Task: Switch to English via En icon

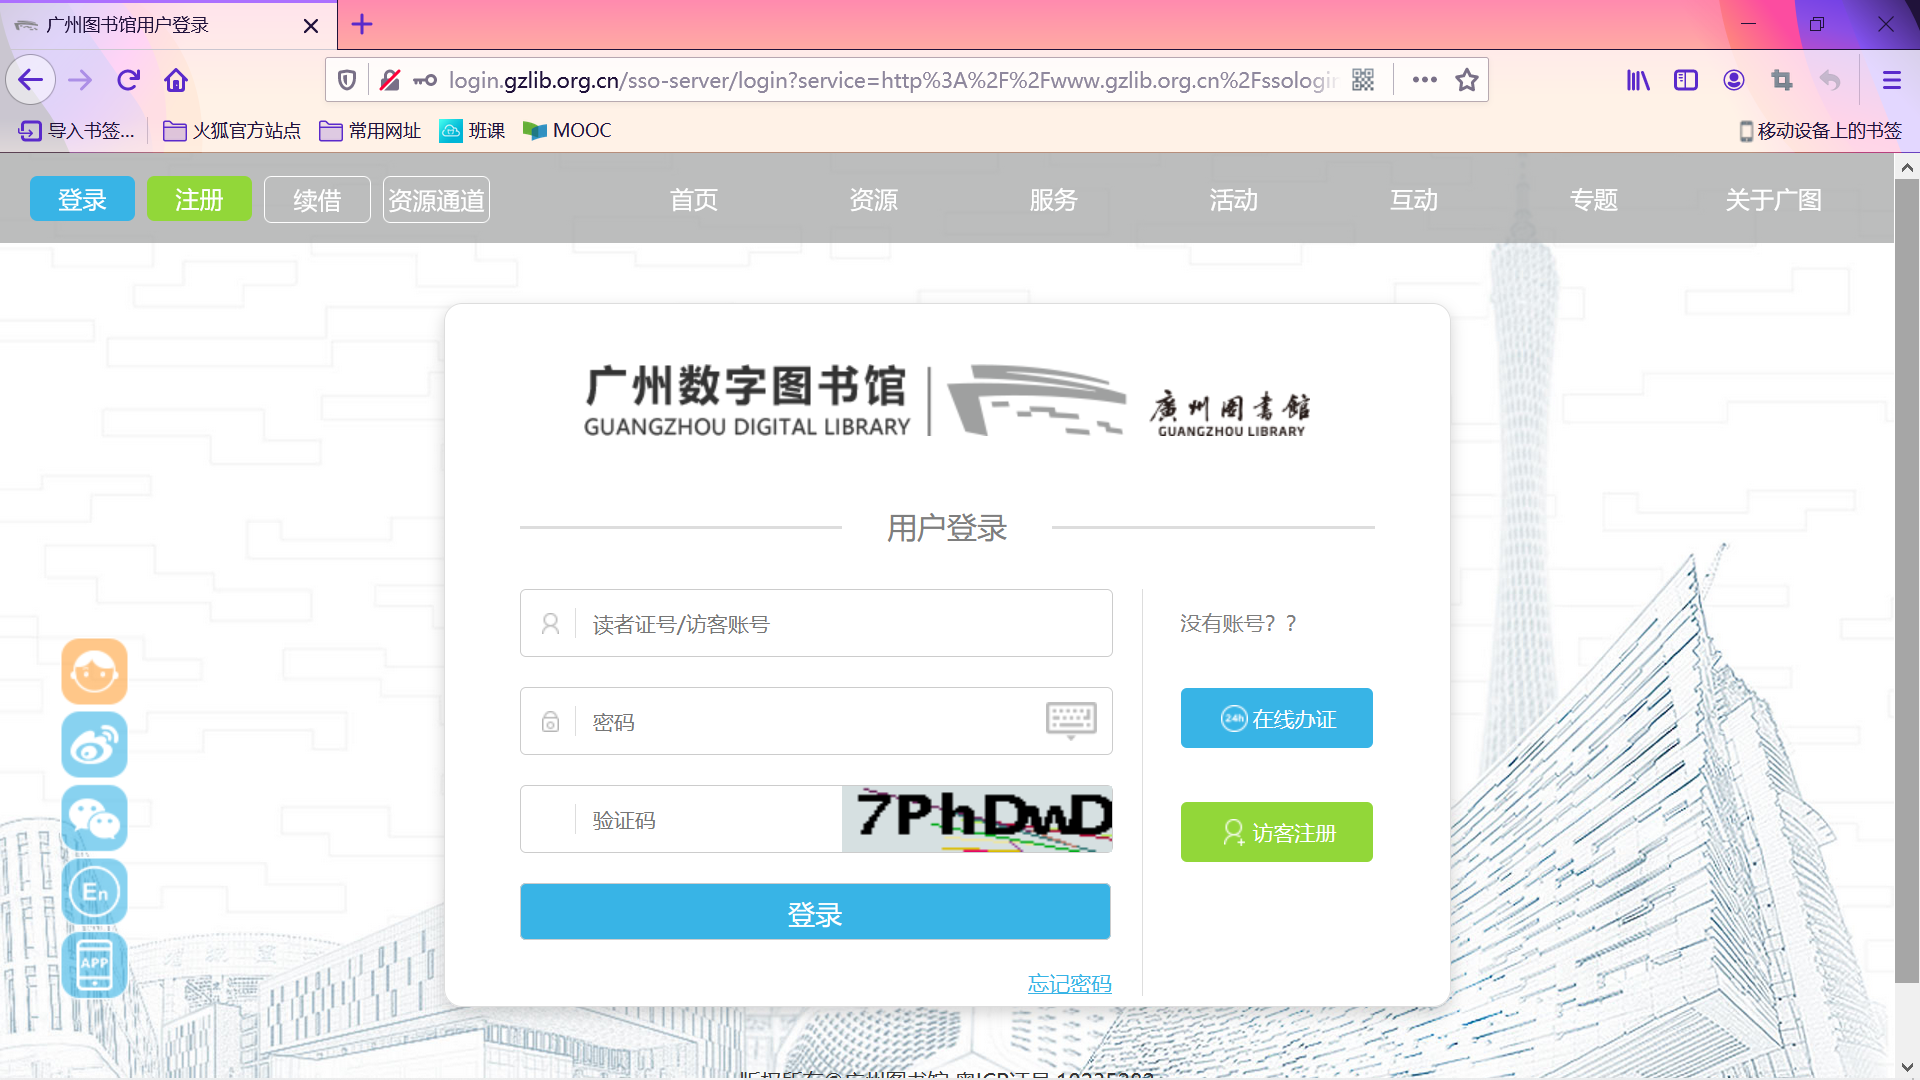Action: pyautogui.click(x=94, y=891)
